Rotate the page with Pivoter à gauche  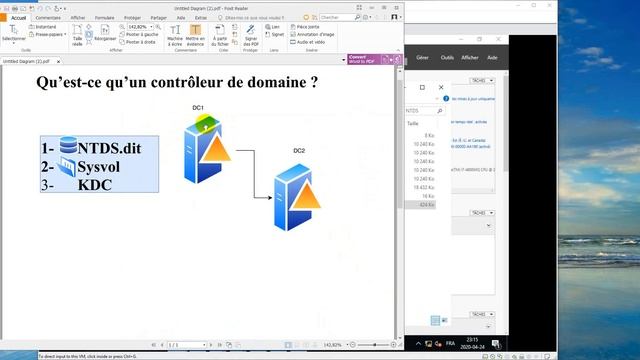[139, 35]
